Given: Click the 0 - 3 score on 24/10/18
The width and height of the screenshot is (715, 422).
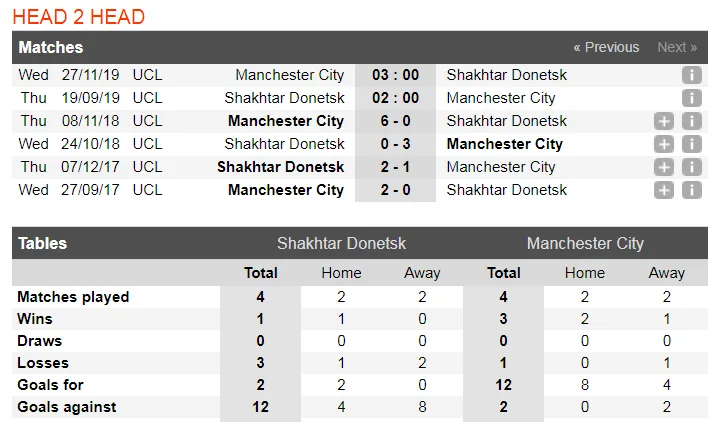Looking at the screenshot, I should [x=395, y=144].
